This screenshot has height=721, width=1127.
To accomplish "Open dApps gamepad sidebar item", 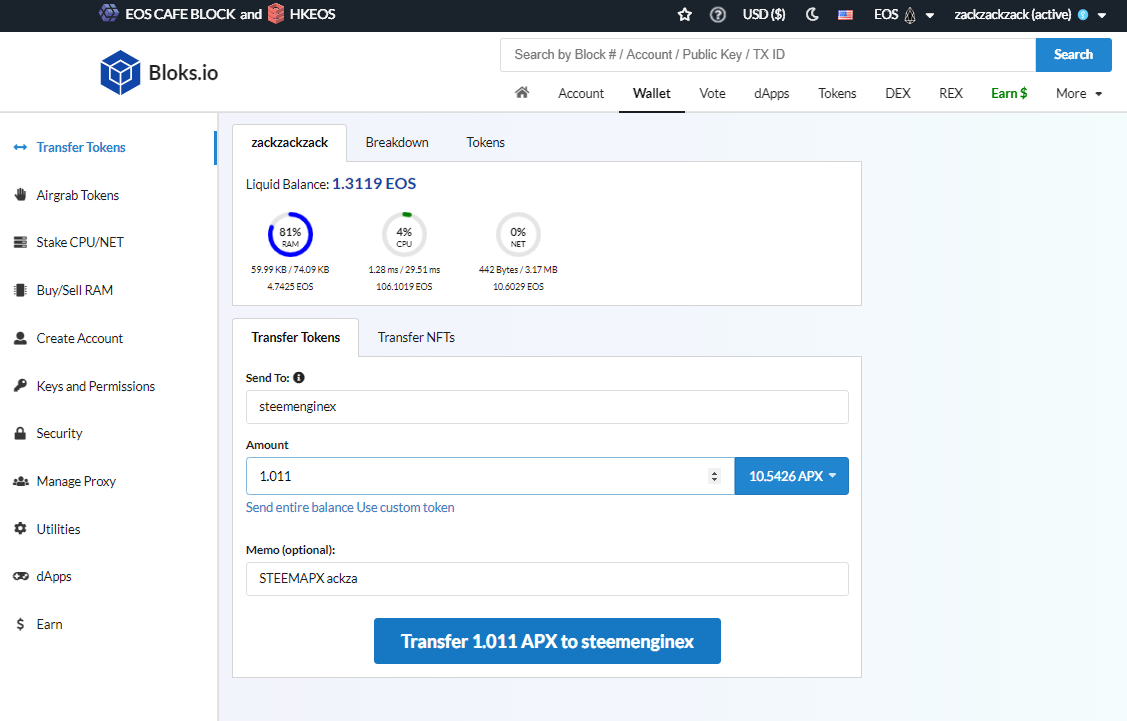I will click(54, 577).
